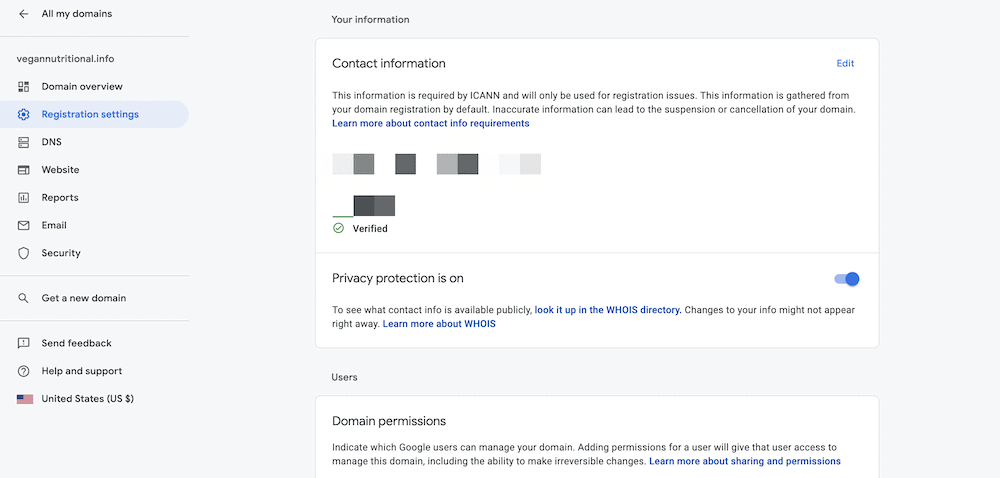Click the Users section label

[x=344, y=377]
